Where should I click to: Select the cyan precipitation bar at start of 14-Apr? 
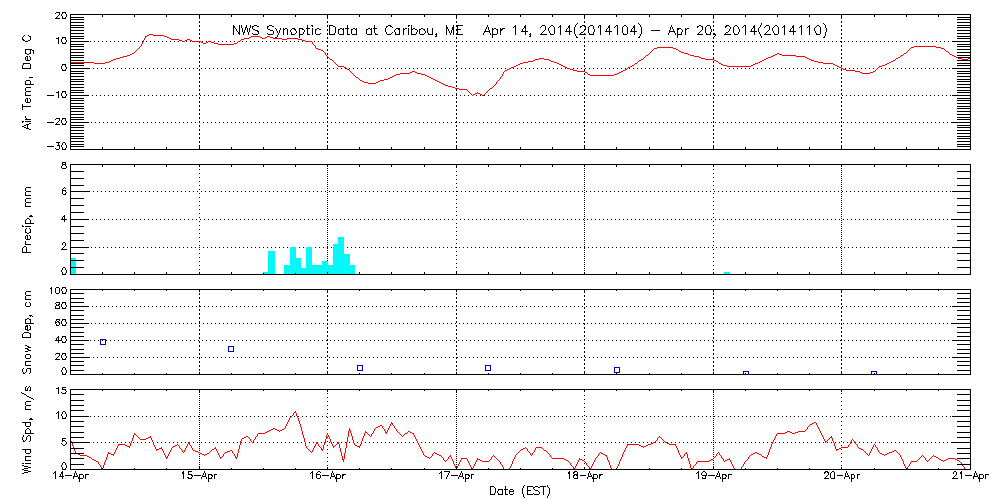(73, 266)
